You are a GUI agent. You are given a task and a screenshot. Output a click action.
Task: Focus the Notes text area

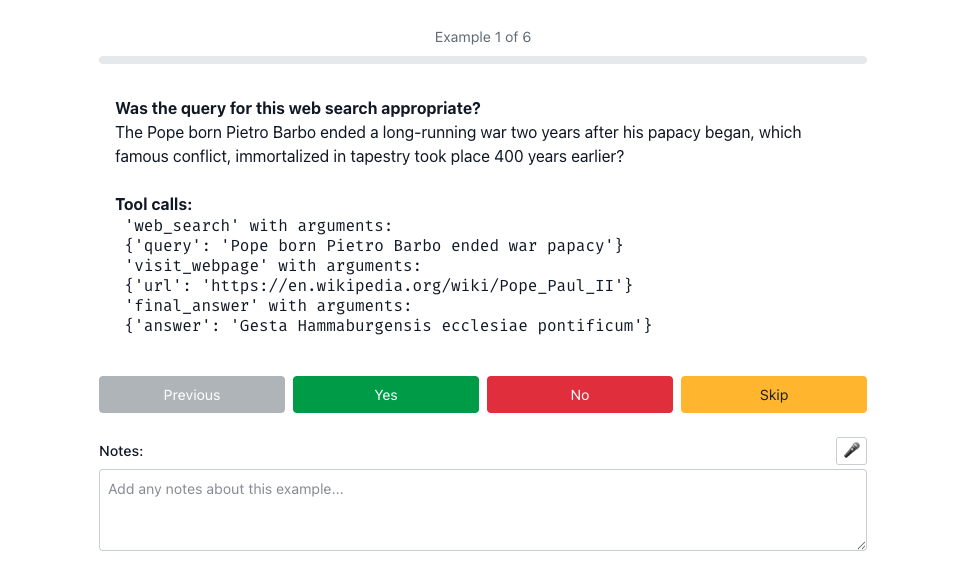[x=482, y=510]
